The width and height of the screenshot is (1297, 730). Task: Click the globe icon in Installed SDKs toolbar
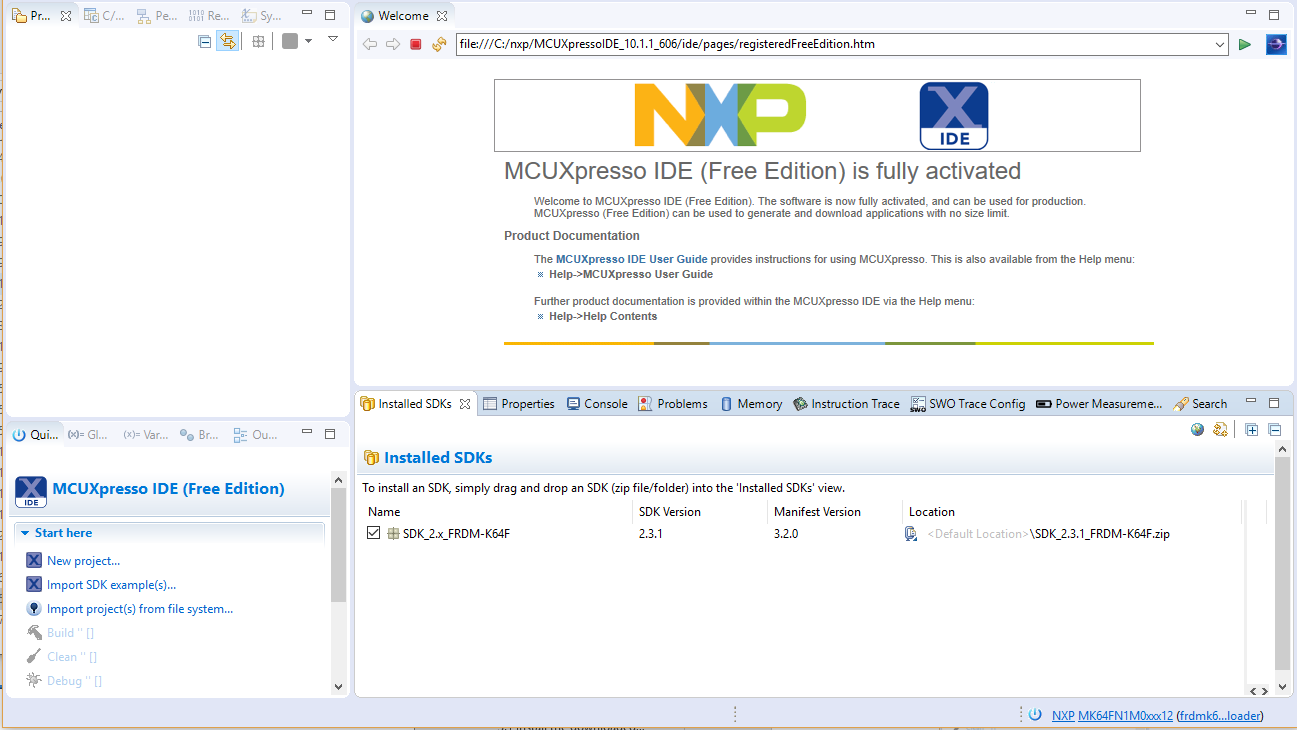[1197, 430]
